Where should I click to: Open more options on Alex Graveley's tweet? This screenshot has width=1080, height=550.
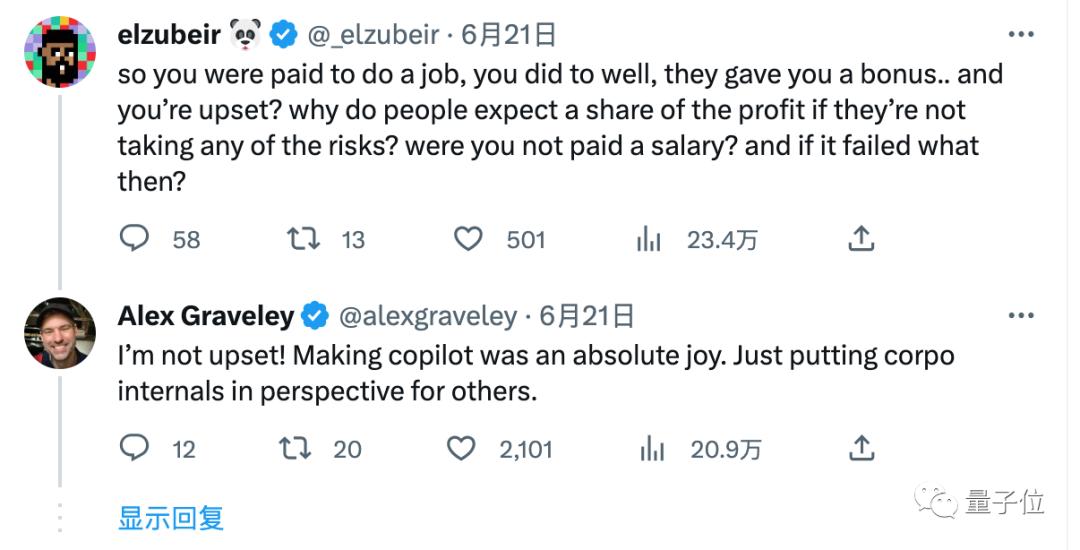[1020, 316]
